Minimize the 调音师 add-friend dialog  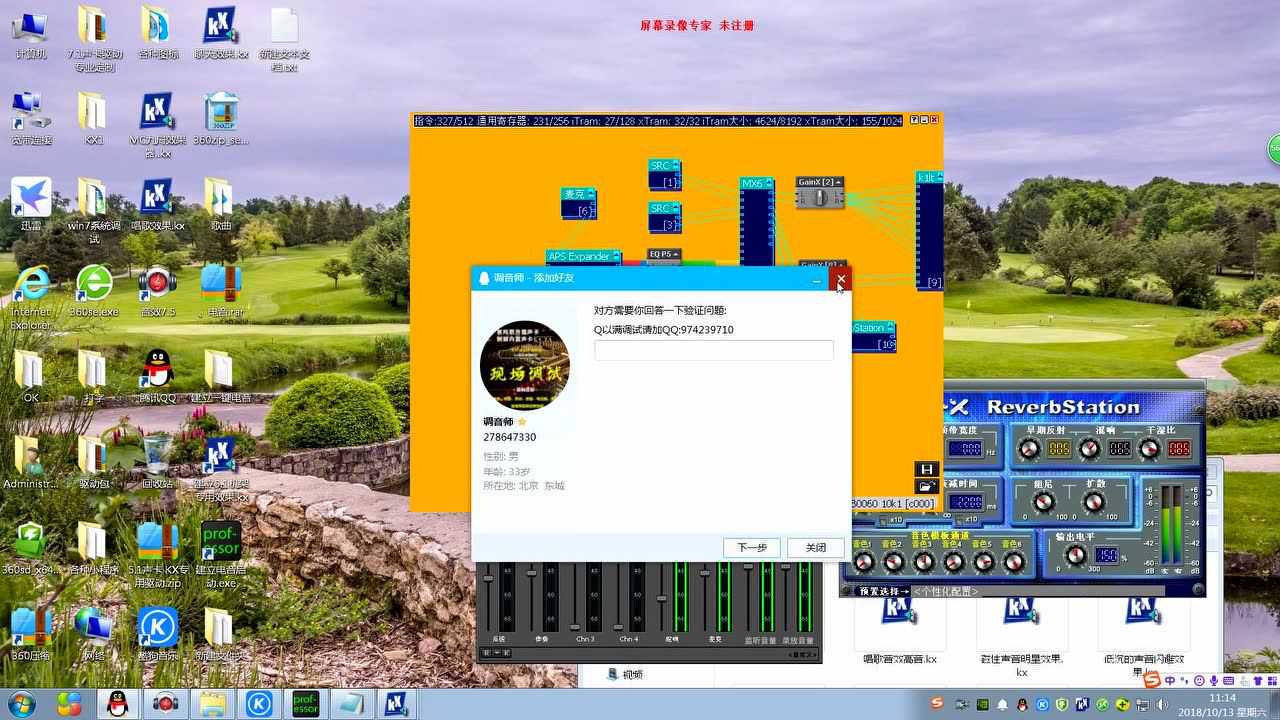tap(816, 279)
